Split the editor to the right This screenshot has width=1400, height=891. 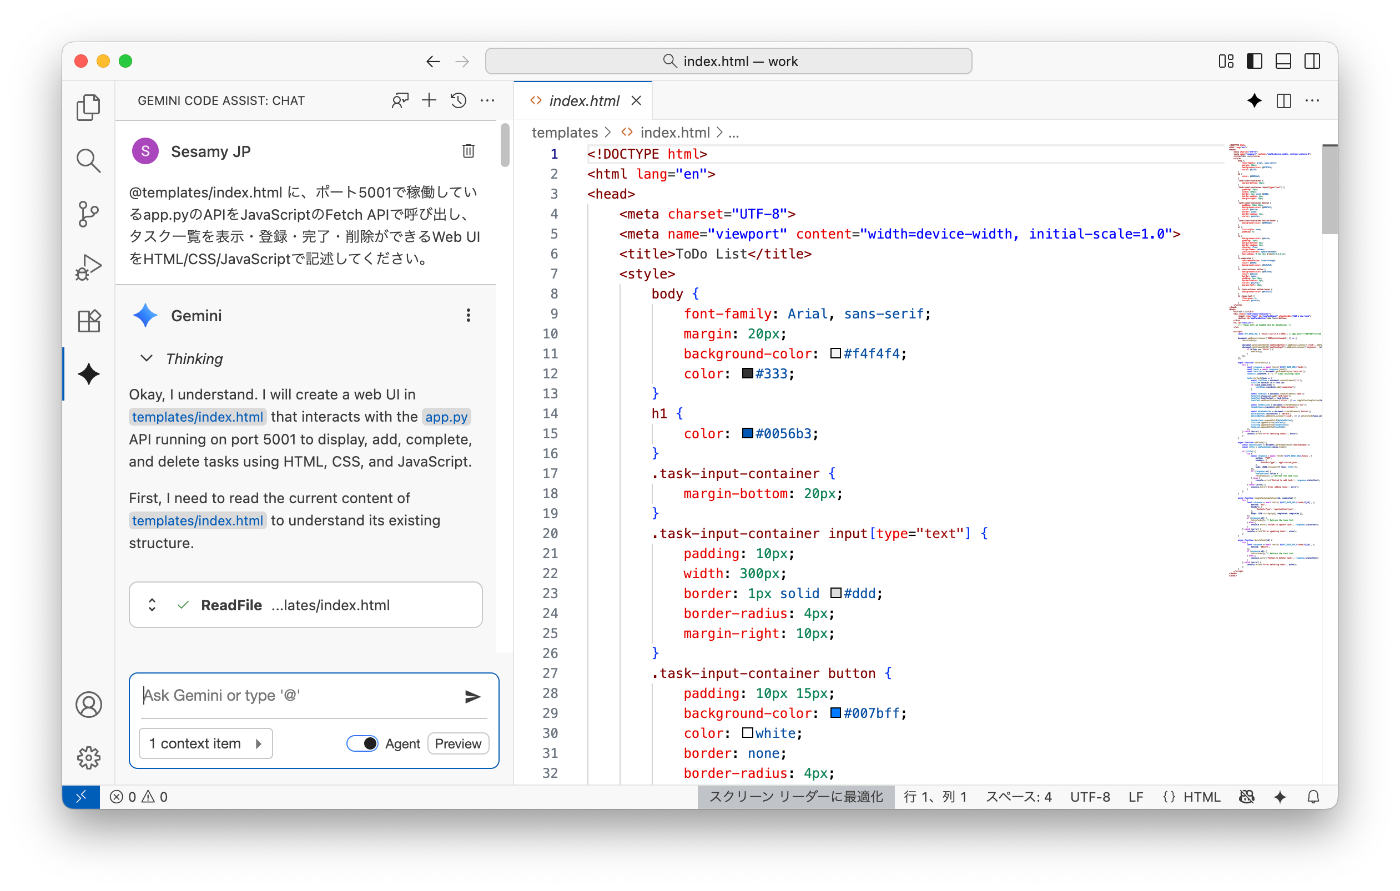point(1284,100)
